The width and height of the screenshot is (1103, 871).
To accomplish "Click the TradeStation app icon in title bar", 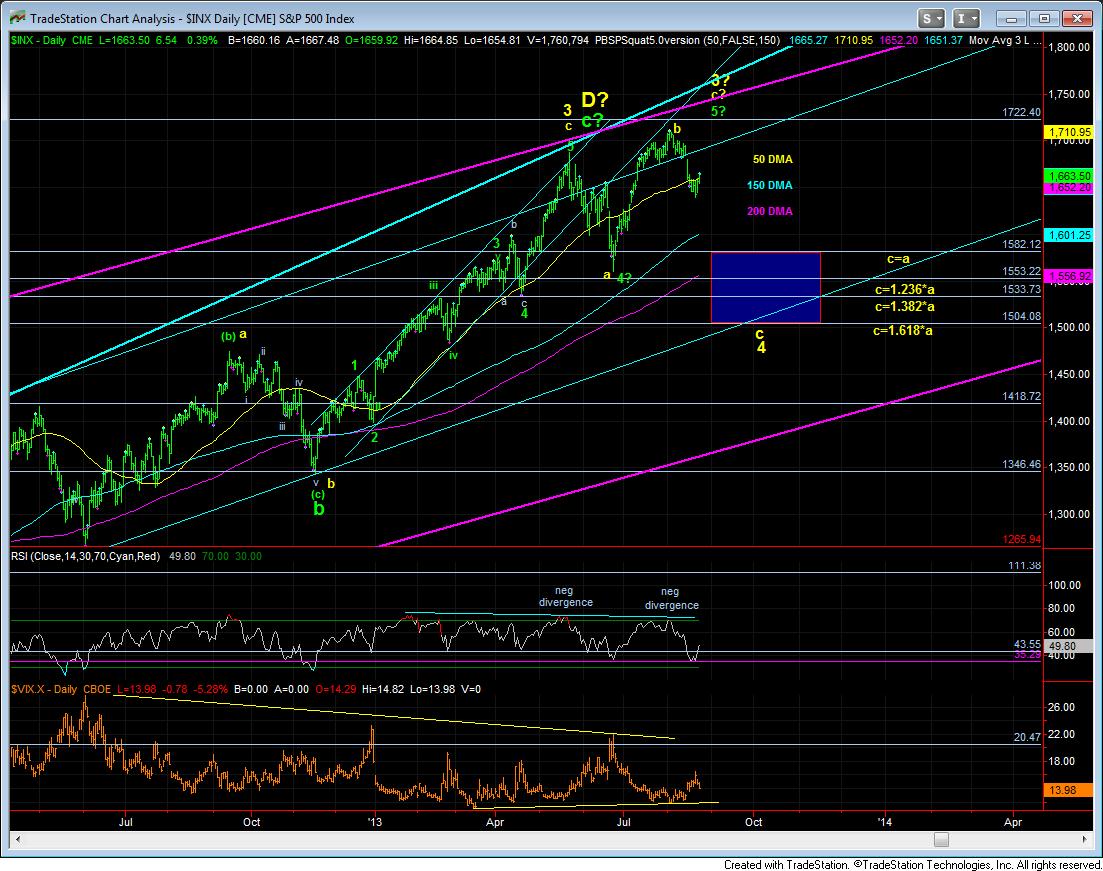I will pyautogui.click(x=18, y=18).
